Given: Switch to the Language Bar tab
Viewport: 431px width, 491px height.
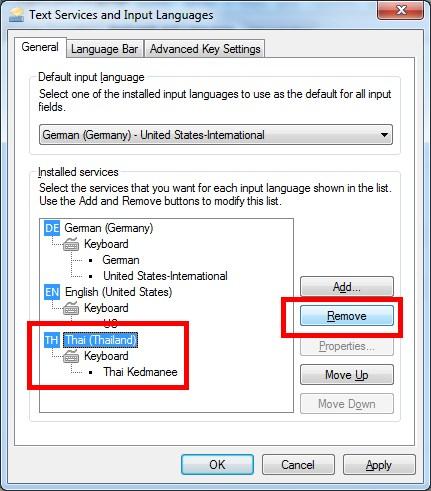Looking at the screenshot, I should (x=104, y=49).
